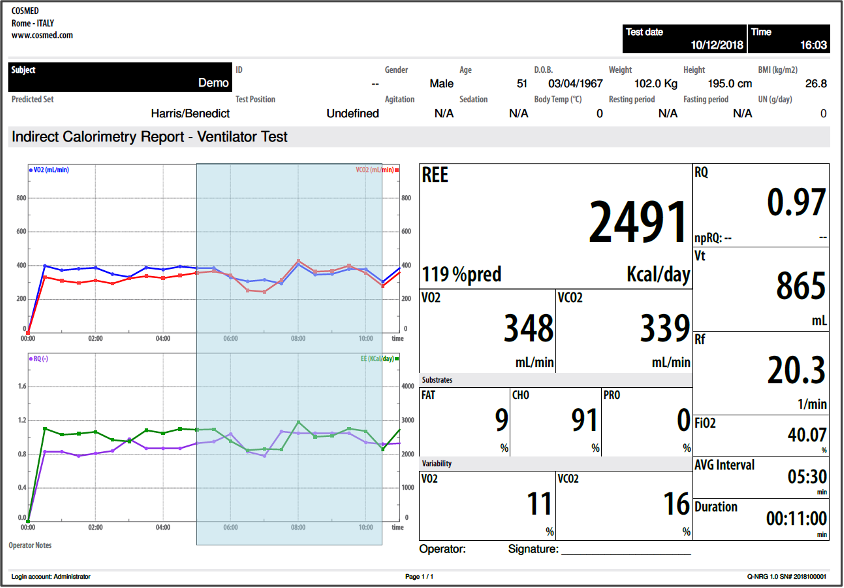Click the Rf 20.3 reading
Screen dimensions: 844x588
click(x=796, y=370)
